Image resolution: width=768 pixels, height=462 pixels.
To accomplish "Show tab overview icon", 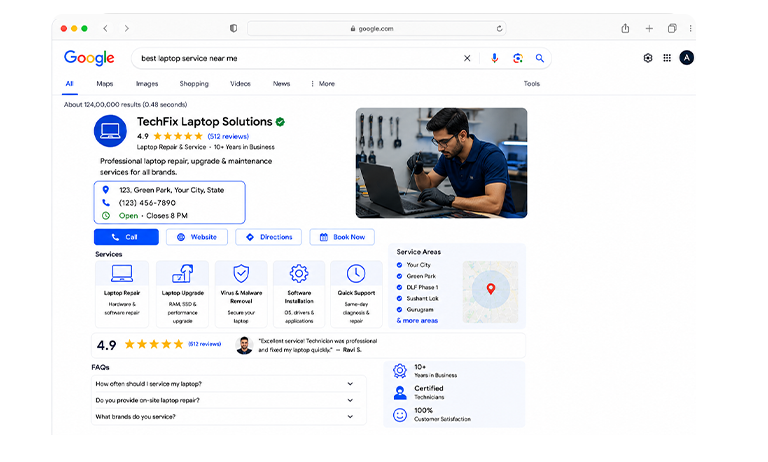I will pyautogui.click(x=672, y=28).
